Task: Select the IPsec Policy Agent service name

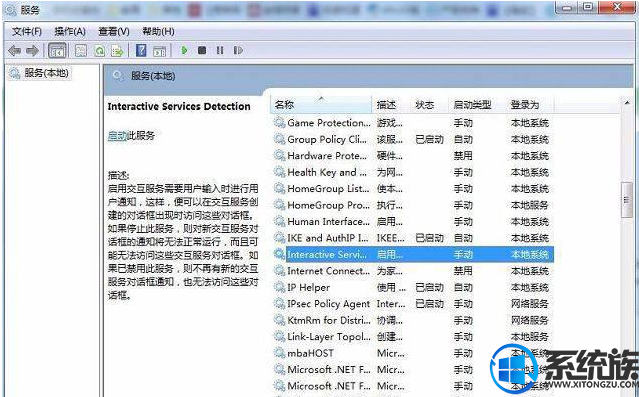Action: click(328, 304)
